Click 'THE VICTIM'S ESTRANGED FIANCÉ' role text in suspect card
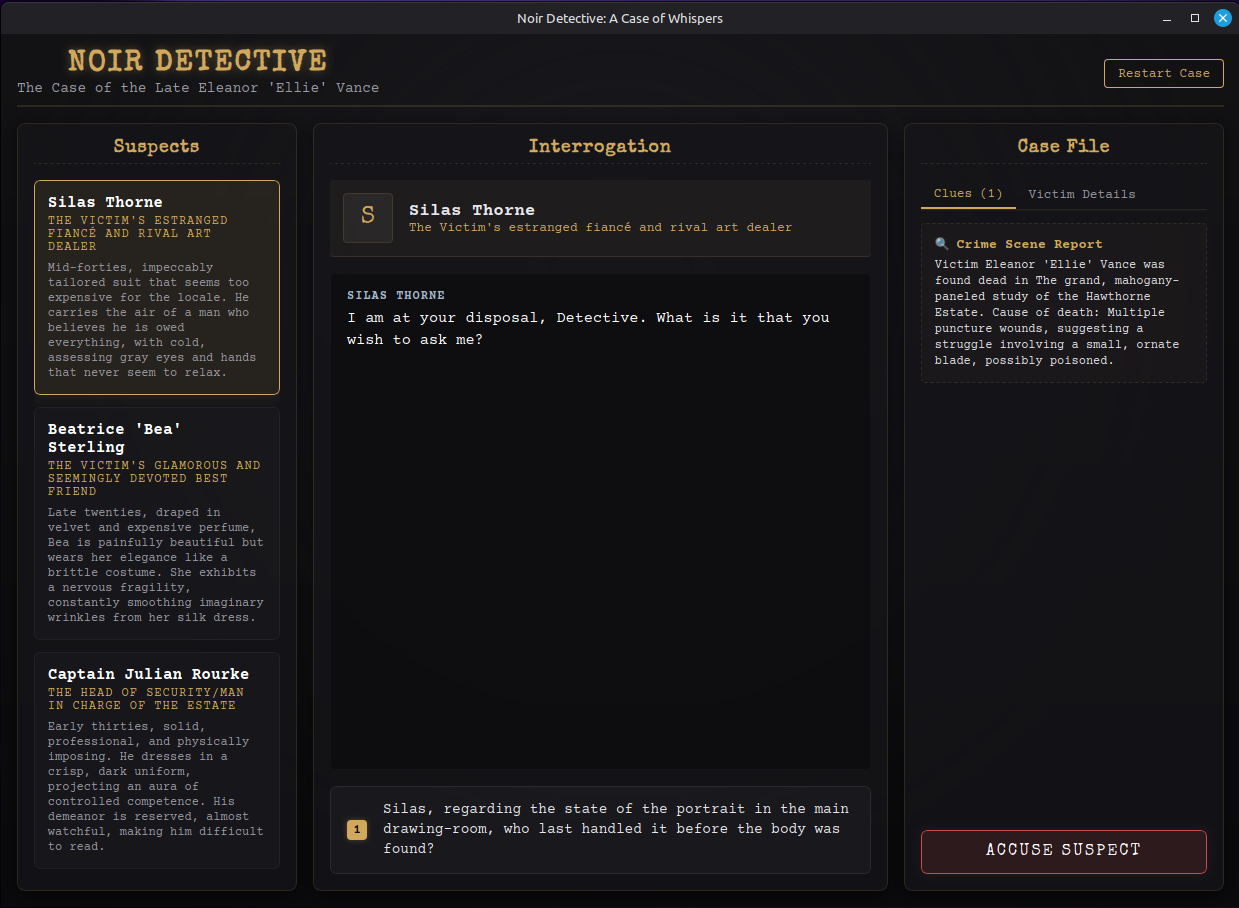Viewport: 1239px width, 908px height. point(138,233)
